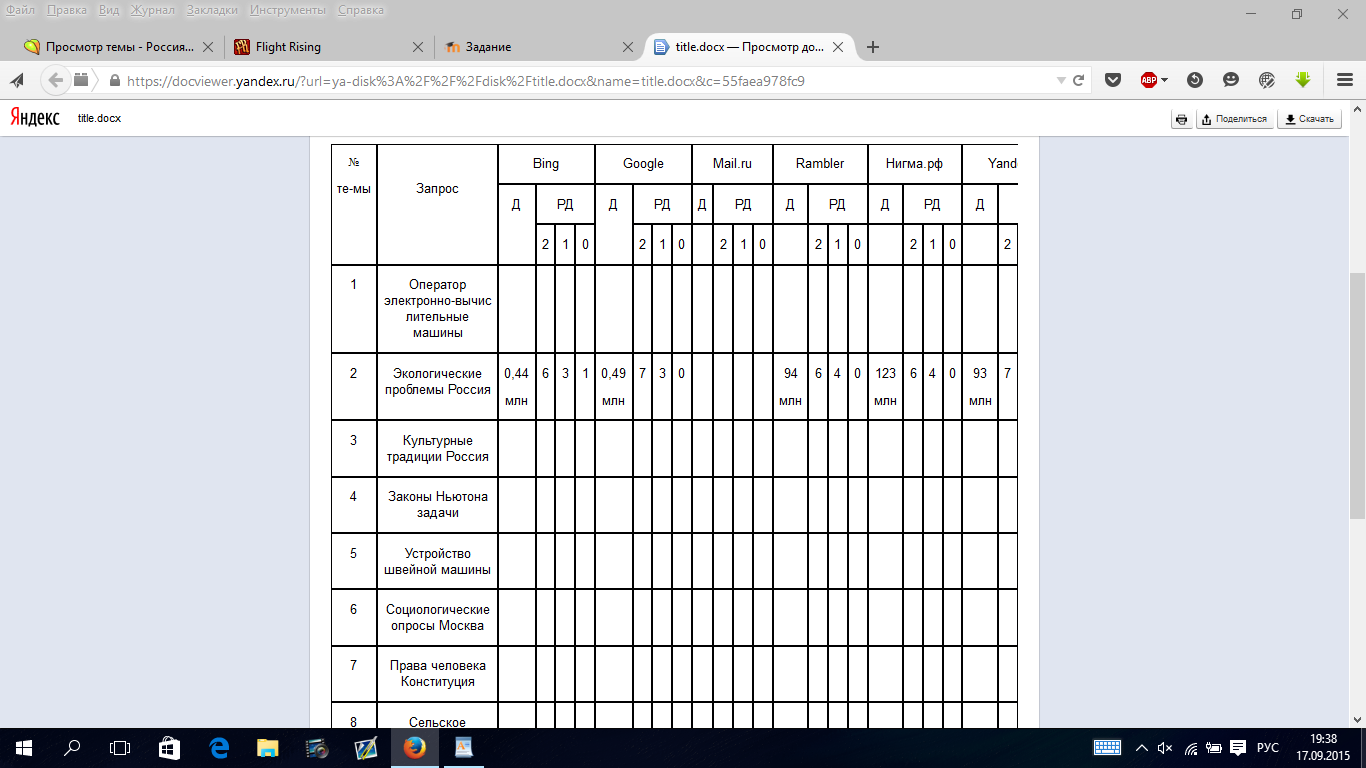Click the Bing column header

546,163
